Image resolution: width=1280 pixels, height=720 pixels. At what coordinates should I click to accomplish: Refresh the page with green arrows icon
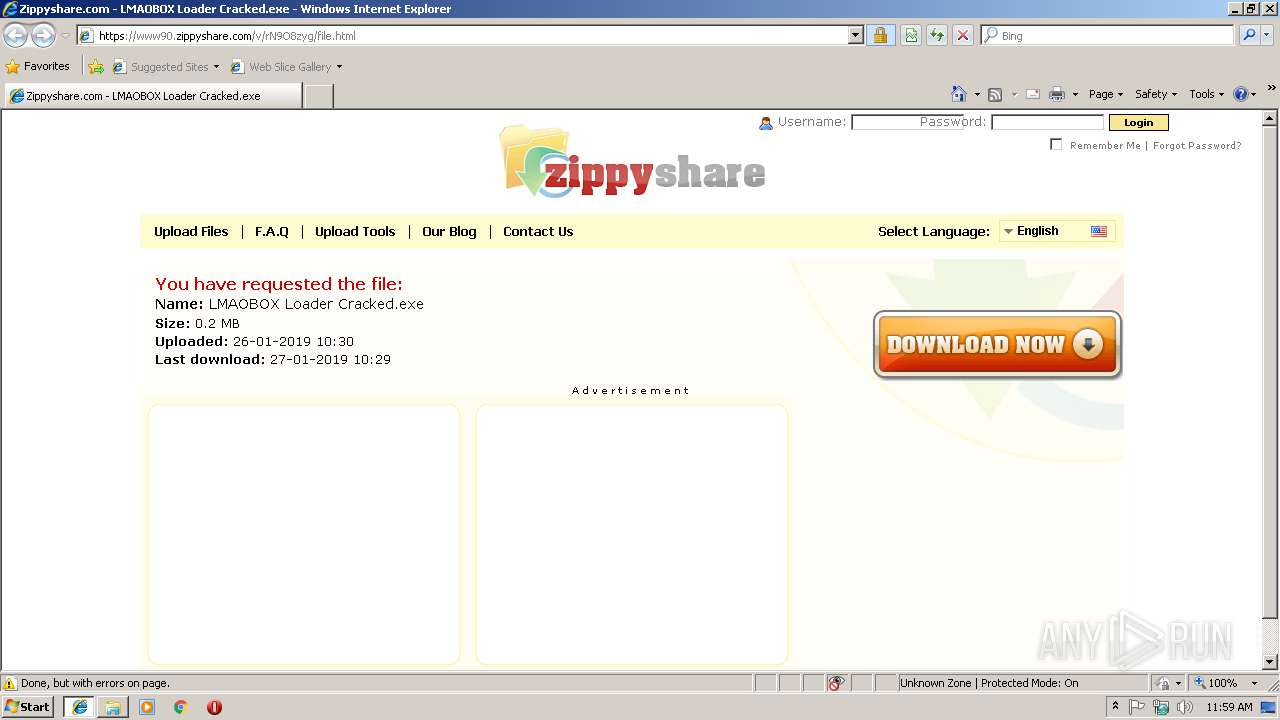(937, 35)
